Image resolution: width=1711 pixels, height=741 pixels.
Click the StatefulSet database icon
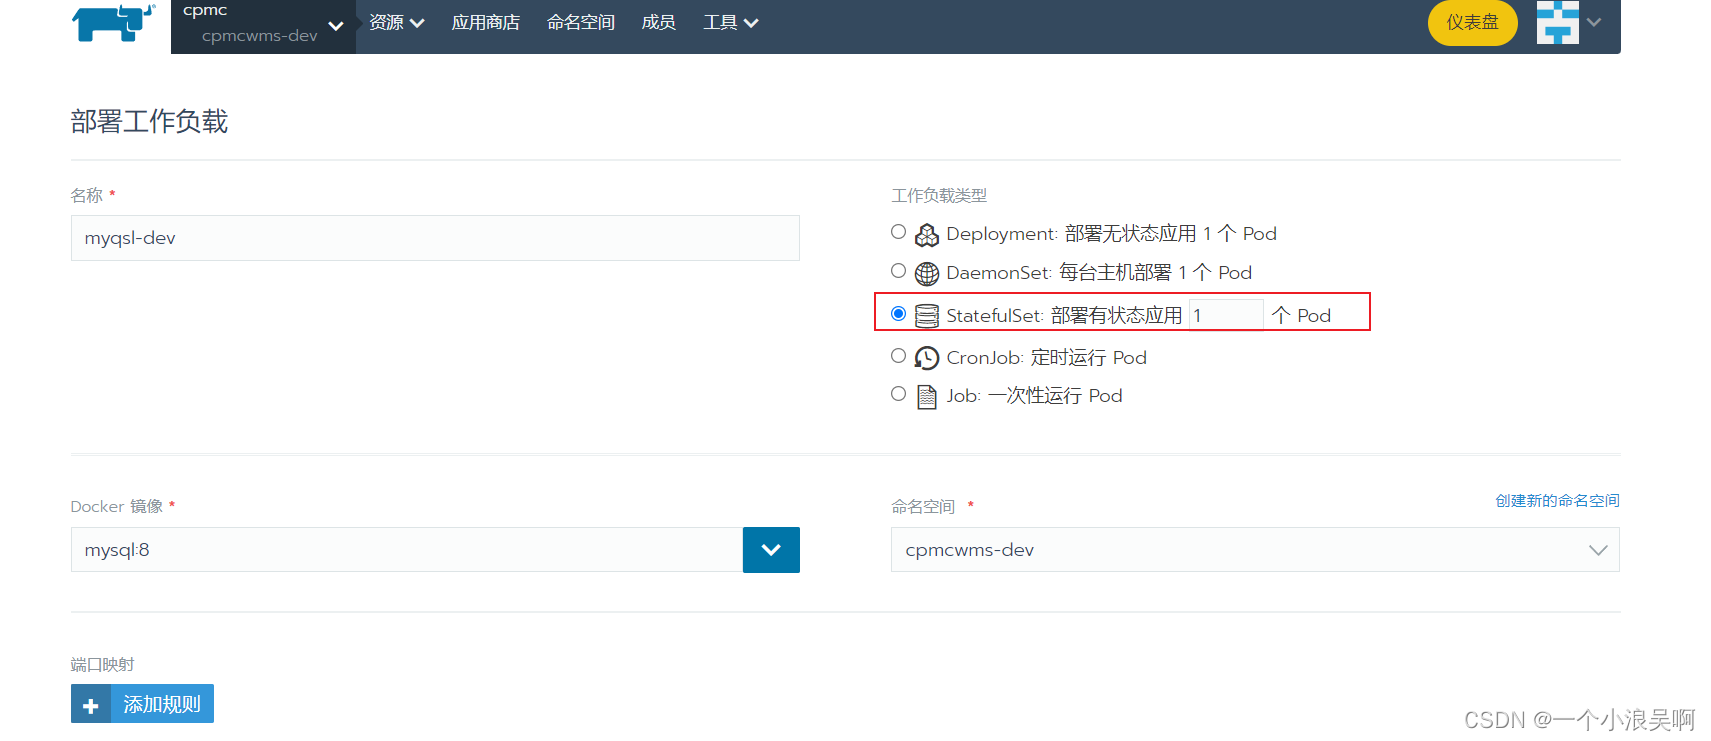(927, 316)
